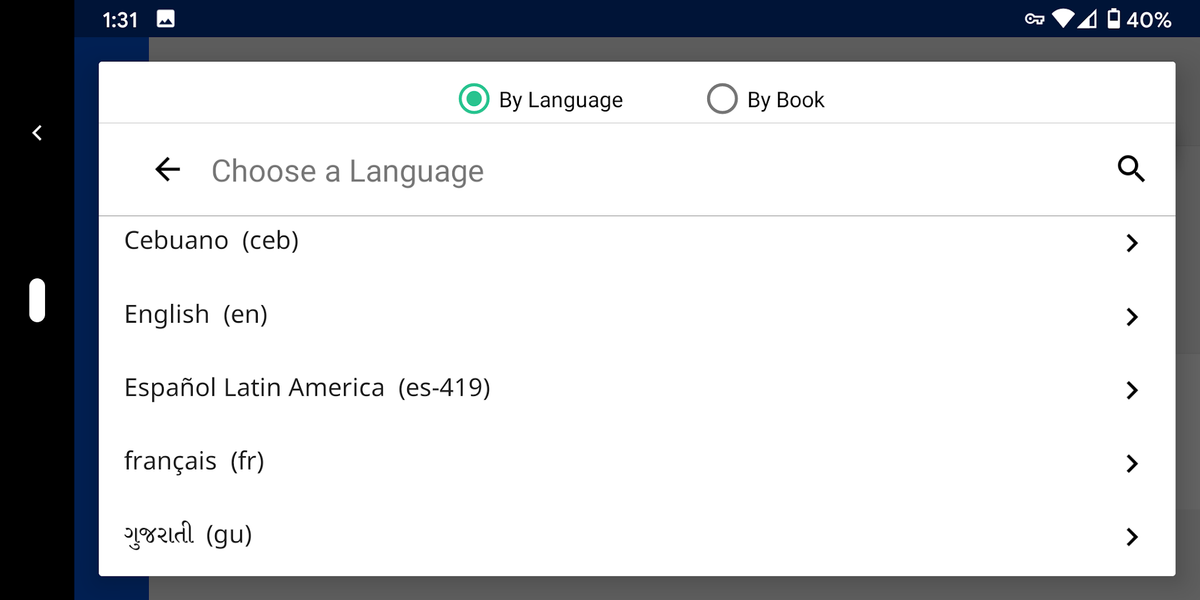Expand the Español Latin America chevron
The width and height of the screenshot is (1200, 600).
pos(1132,390)
